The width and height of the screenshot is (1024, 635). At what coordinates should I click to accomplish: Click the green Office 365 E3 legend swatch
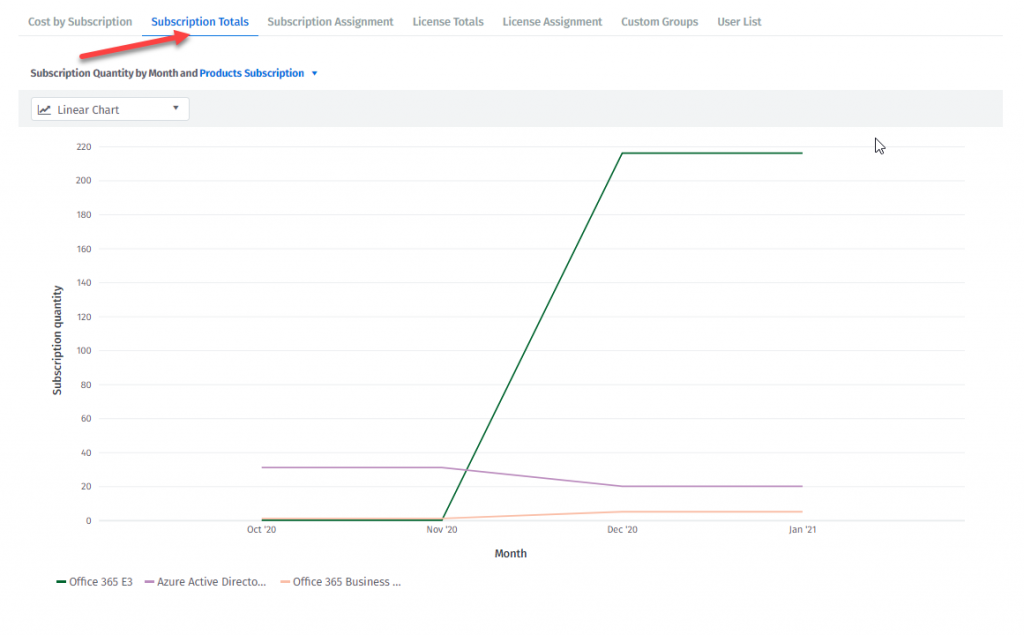click(x=61, y=582)
